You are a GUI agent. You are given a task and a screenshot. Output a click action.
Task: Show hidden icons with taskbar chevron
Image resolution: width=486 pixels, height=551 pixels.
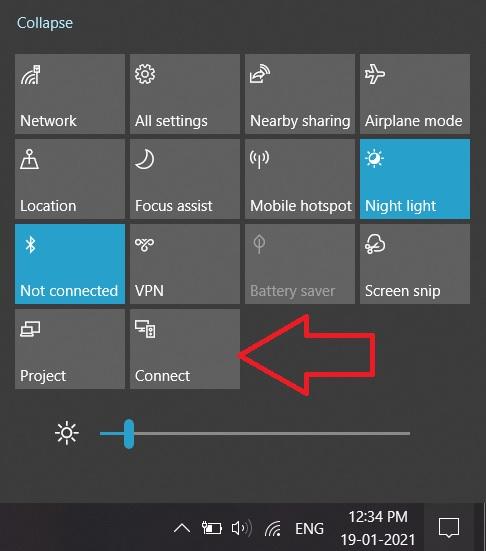(182, 528)
